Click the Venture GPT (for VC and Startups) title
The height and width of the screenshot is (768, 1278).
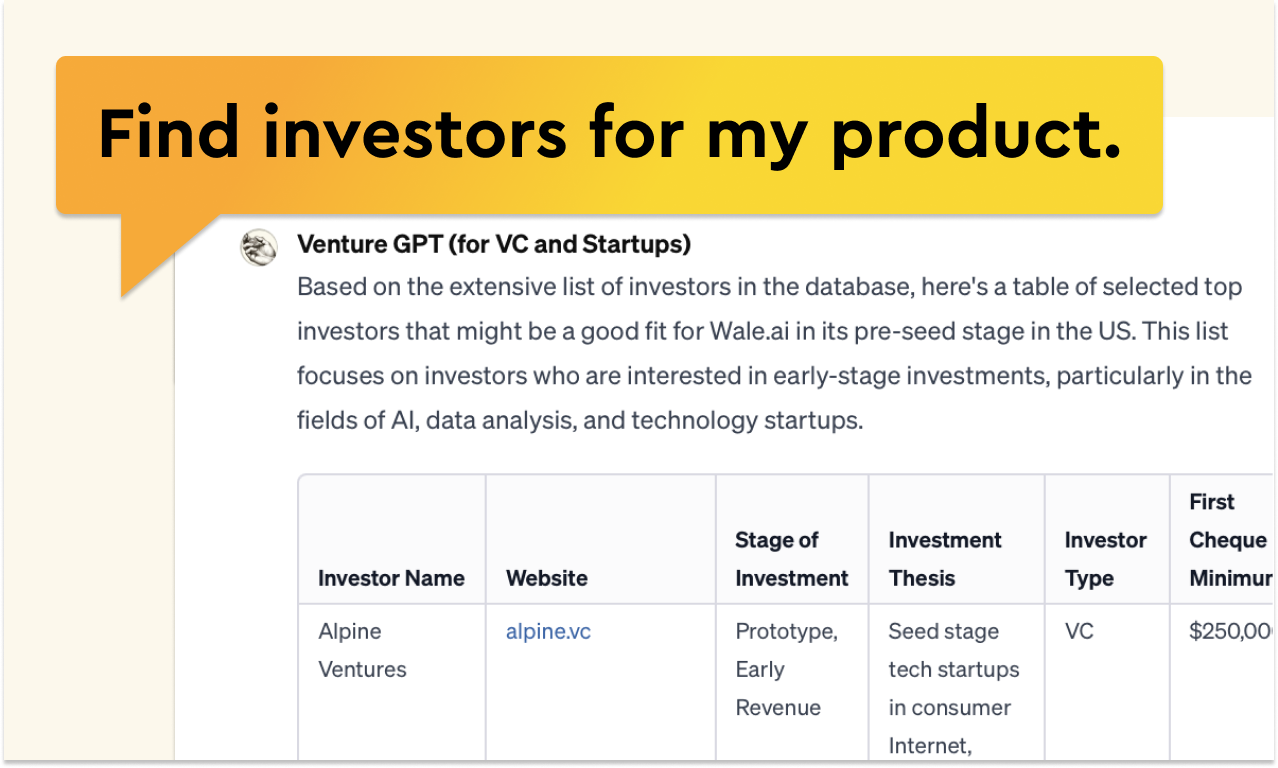click(494, 244)
